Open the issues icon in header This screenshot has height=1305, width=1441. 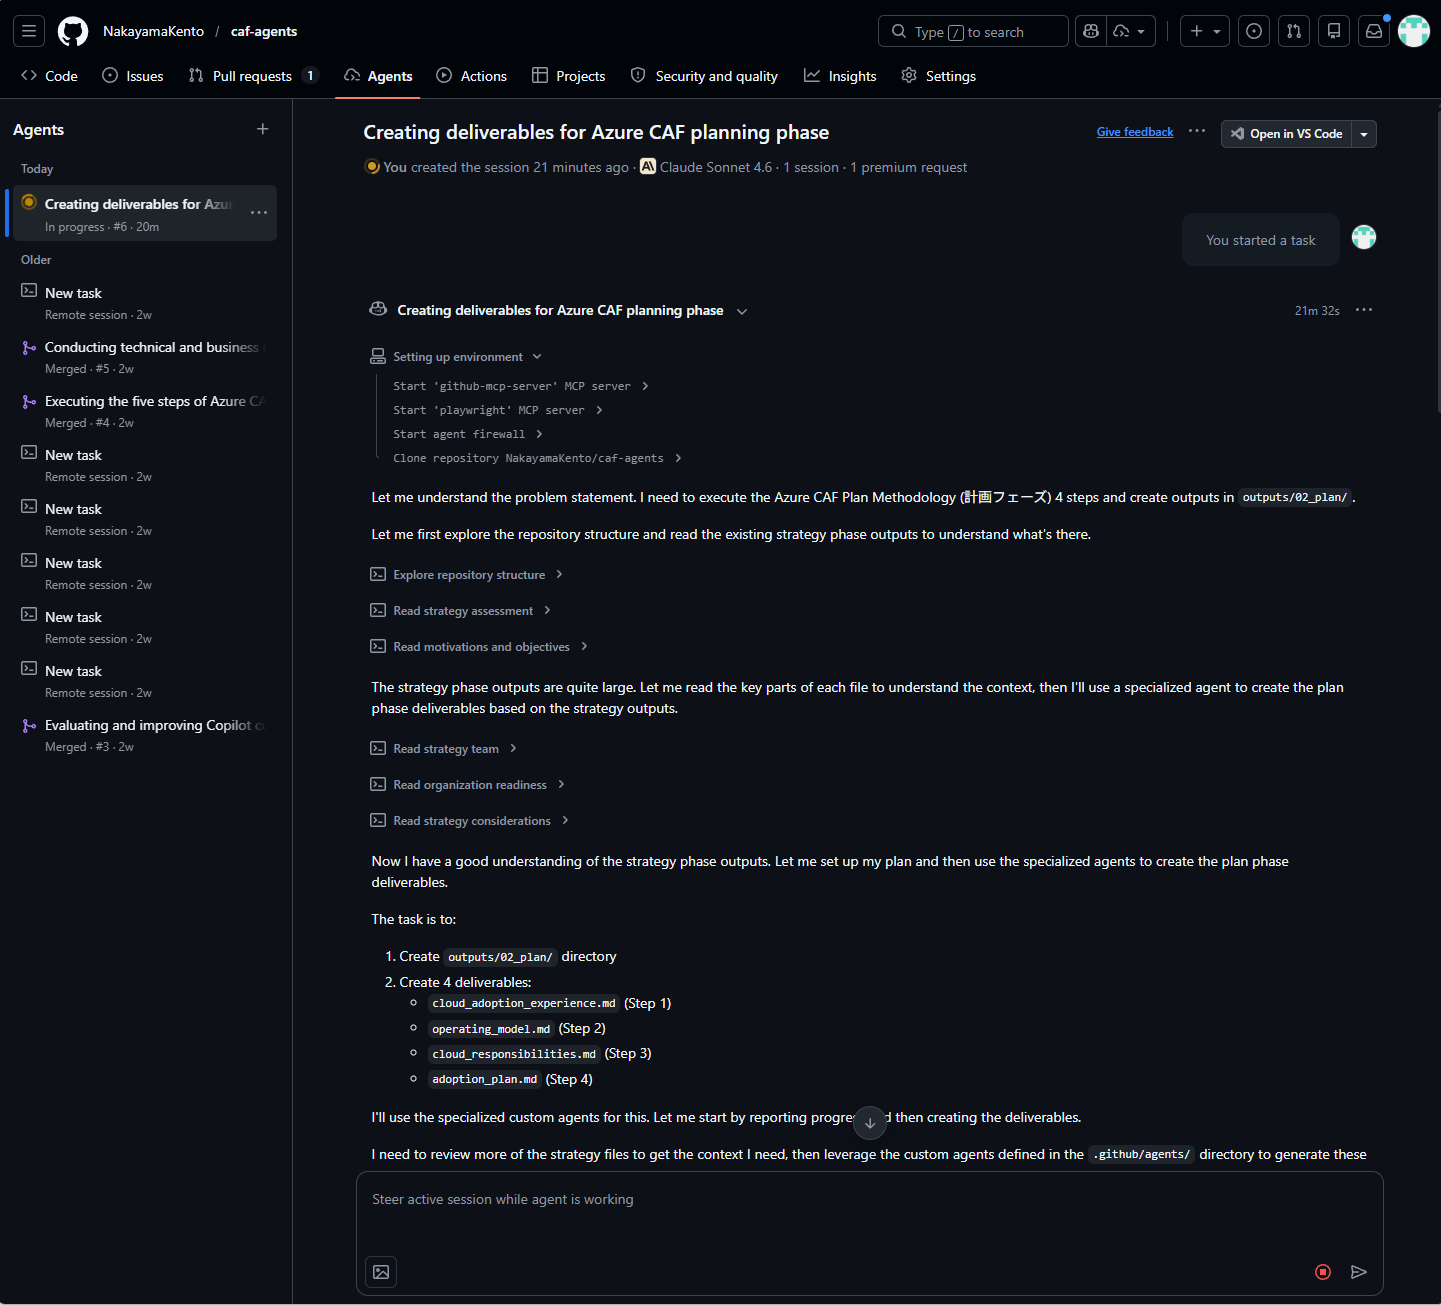[1254, 31]
